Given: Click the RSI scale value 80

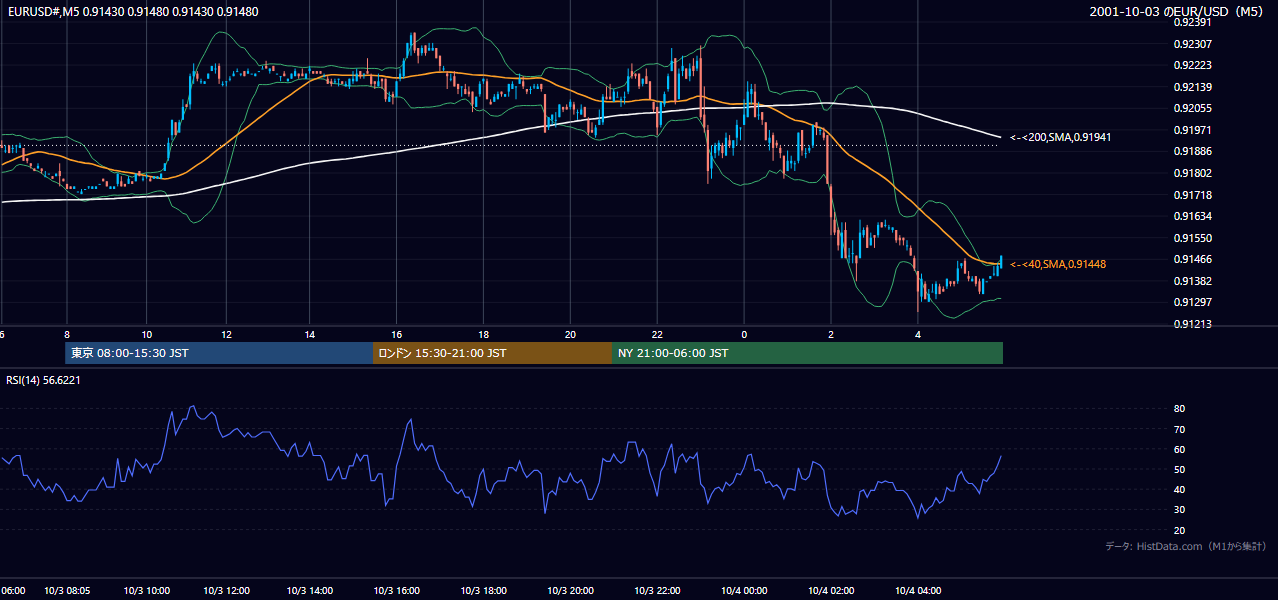Looking at the screenshot, I should click(1179, 409).
